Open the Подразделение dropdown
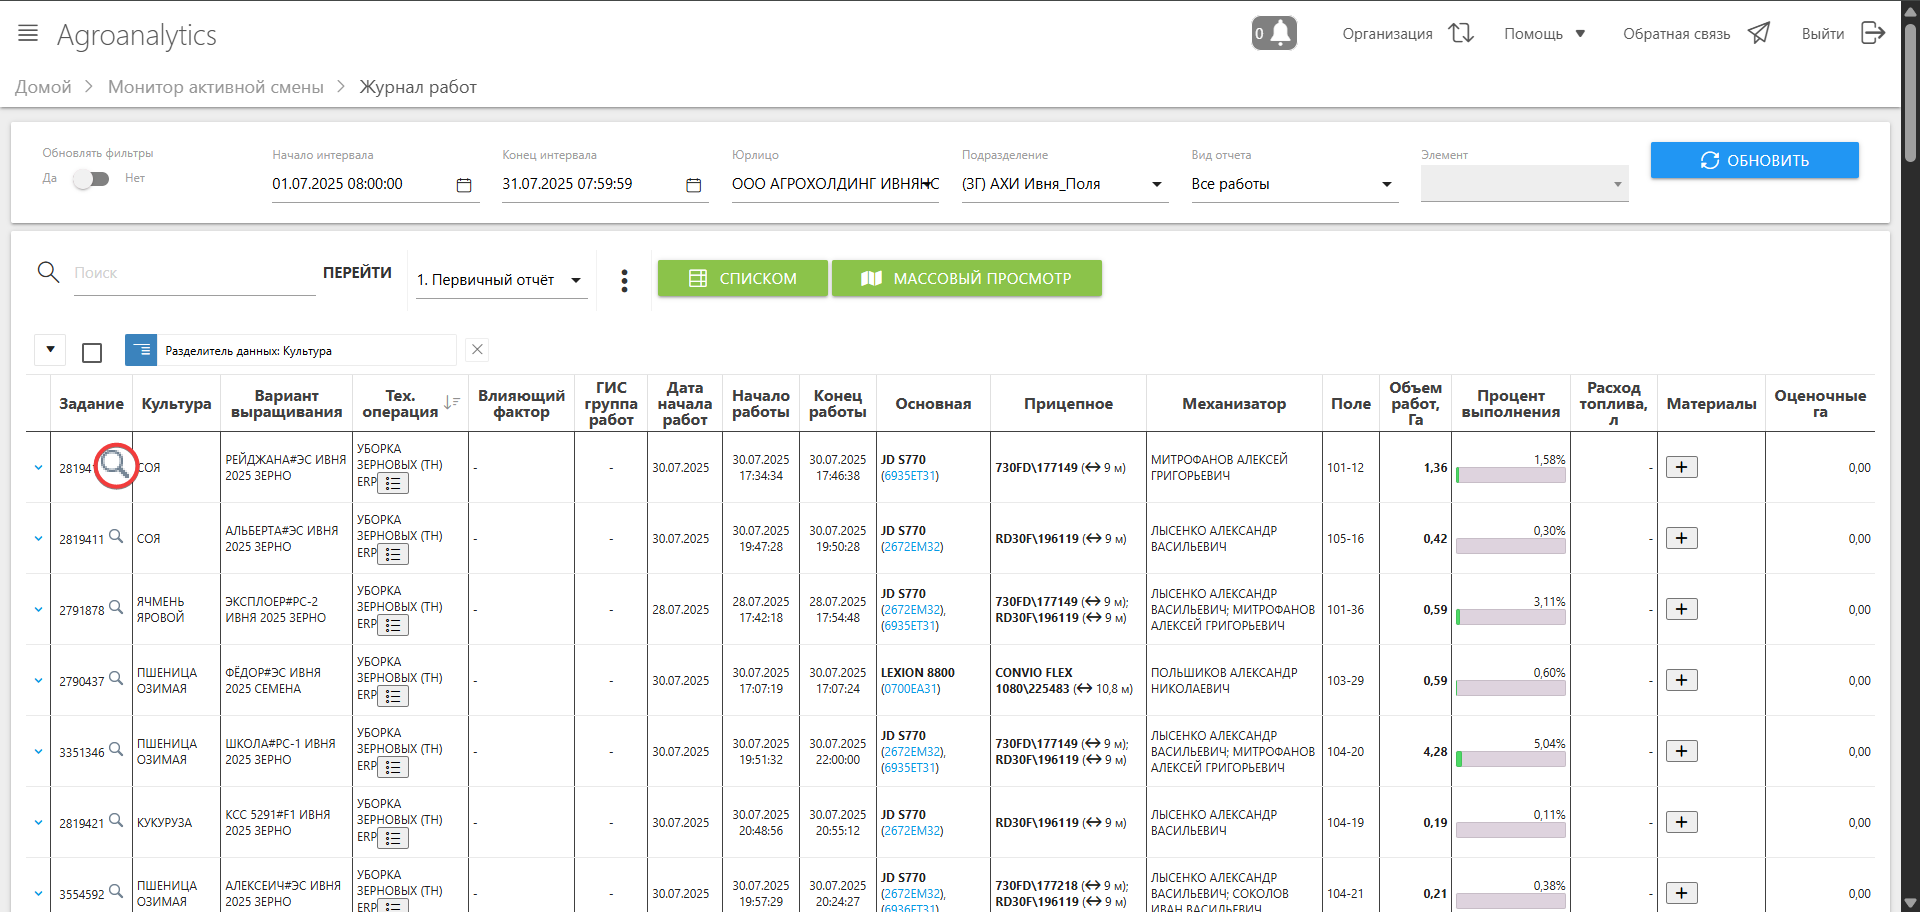The image size is (1920, 912). pos(1156,185)
